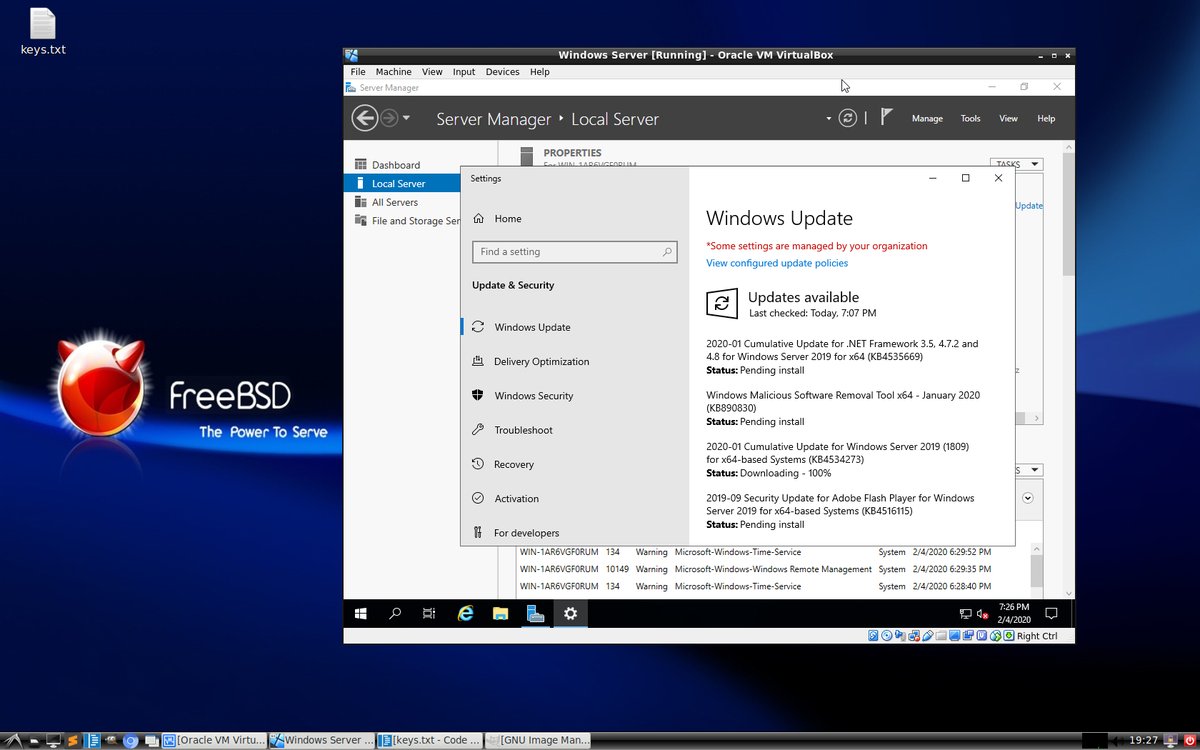Open File Explorer from the VM taskbar

click(x=500, y=614)
